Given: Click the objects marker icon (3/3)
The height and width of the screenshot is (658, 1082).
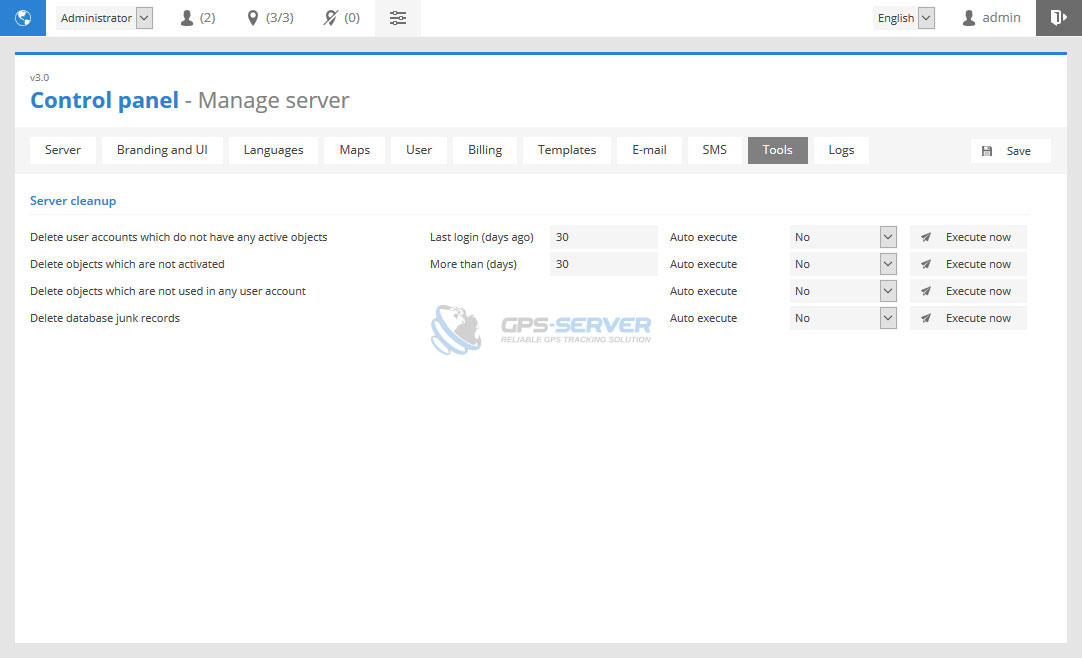Looking at the screenshot, I should point(269,18).
